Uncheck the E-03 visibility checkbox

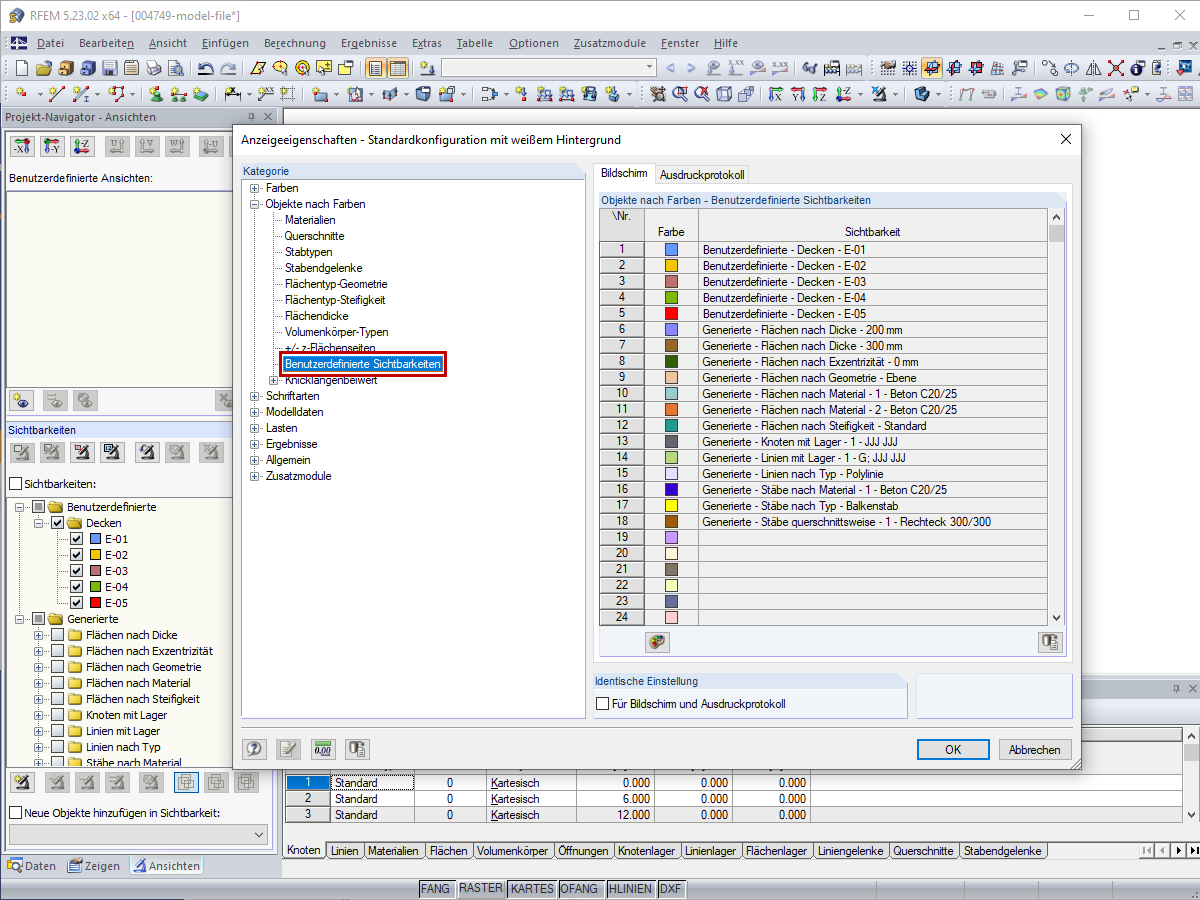(76, 571)
